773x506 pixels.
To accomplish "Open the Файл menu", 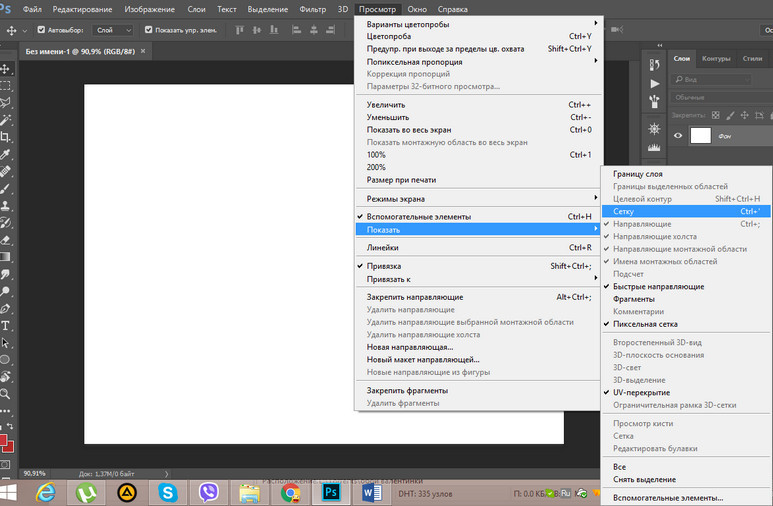I will tap(32, 9).
